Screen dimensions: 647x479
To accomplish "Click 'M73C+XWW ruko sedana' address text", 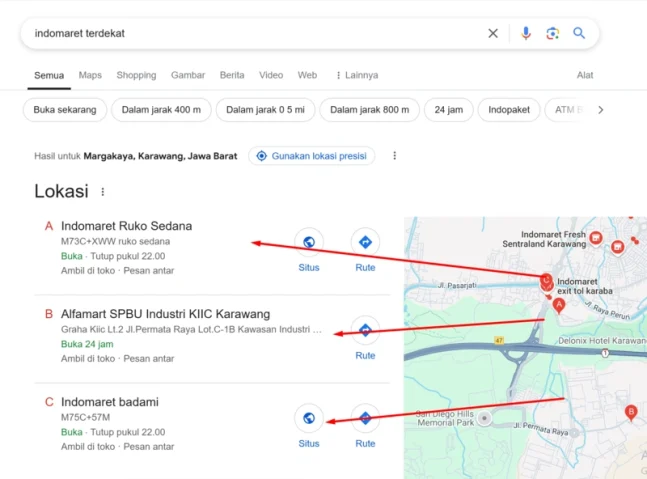I will tap(116, 241).
